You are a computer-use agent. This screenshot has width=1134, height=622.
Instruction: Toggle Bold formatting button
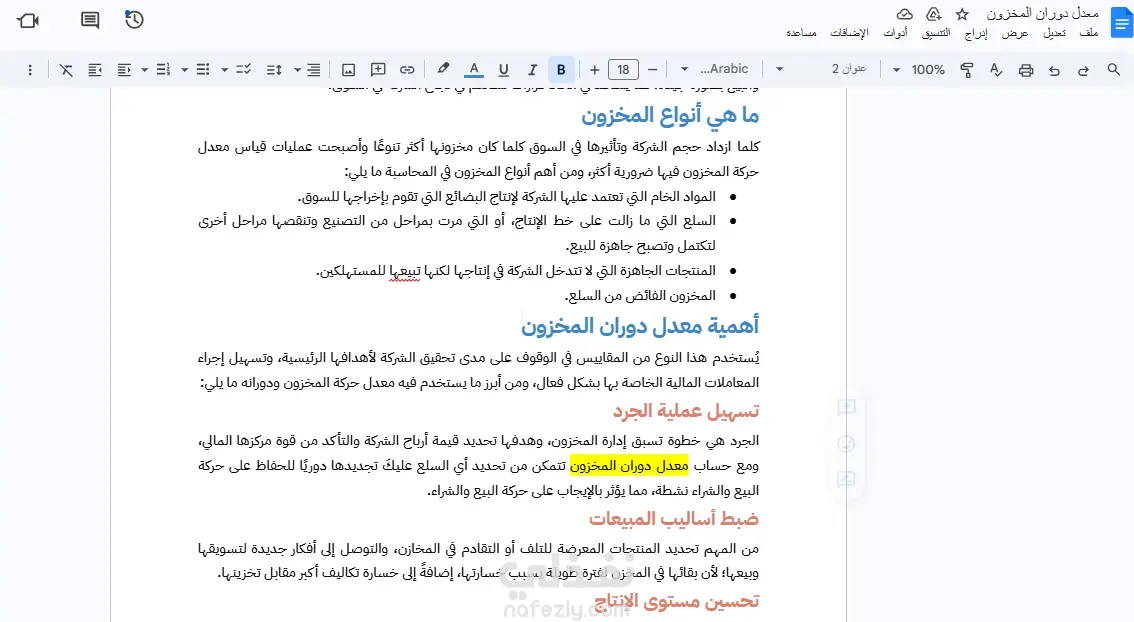click(561, 69)
